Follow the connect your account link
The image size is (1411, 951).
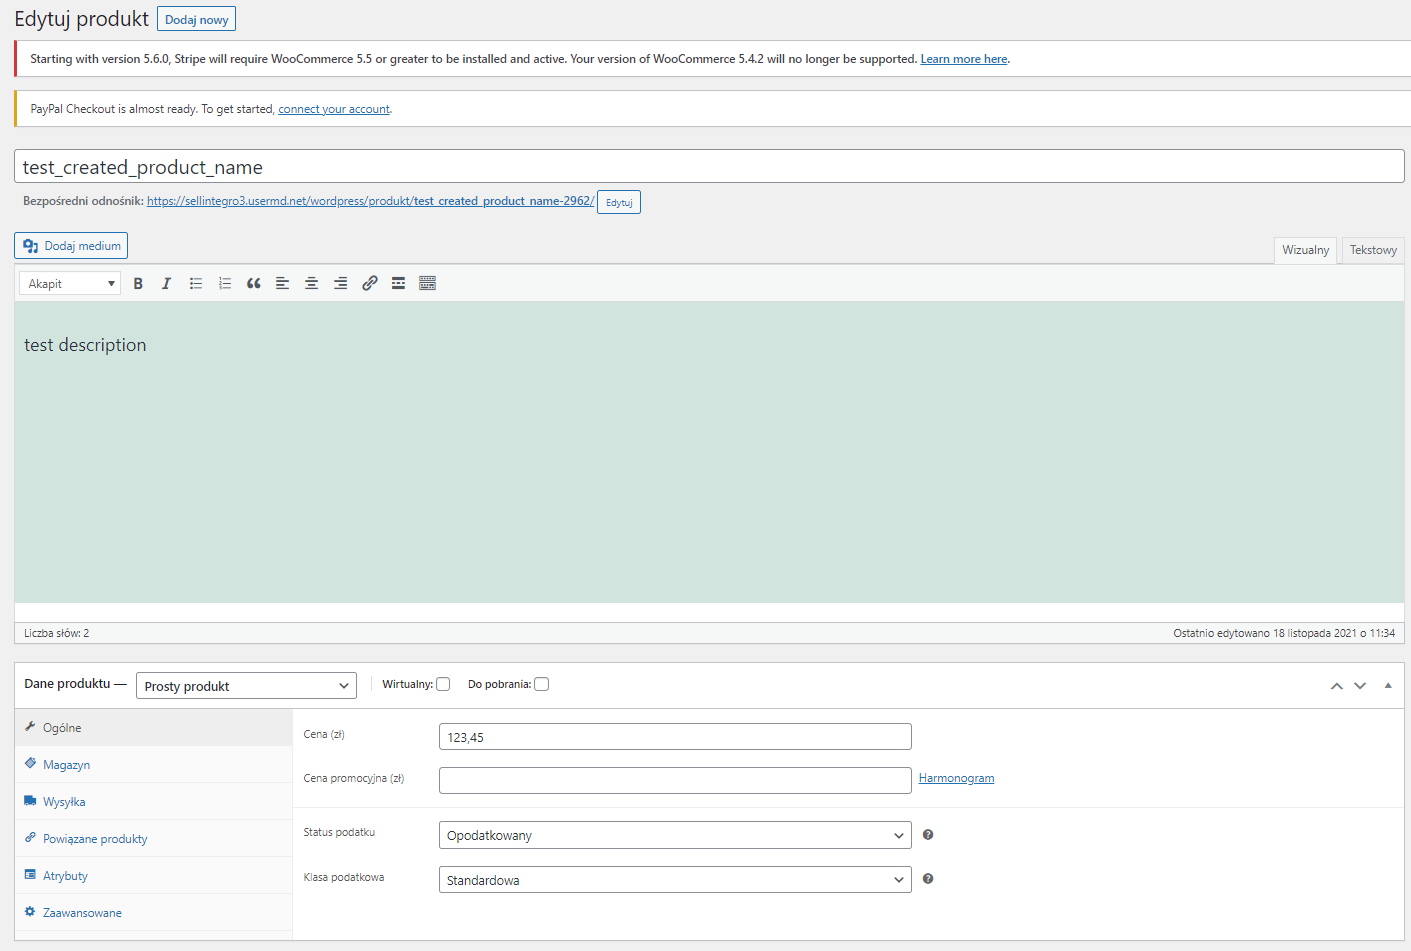tap(334, 109)
